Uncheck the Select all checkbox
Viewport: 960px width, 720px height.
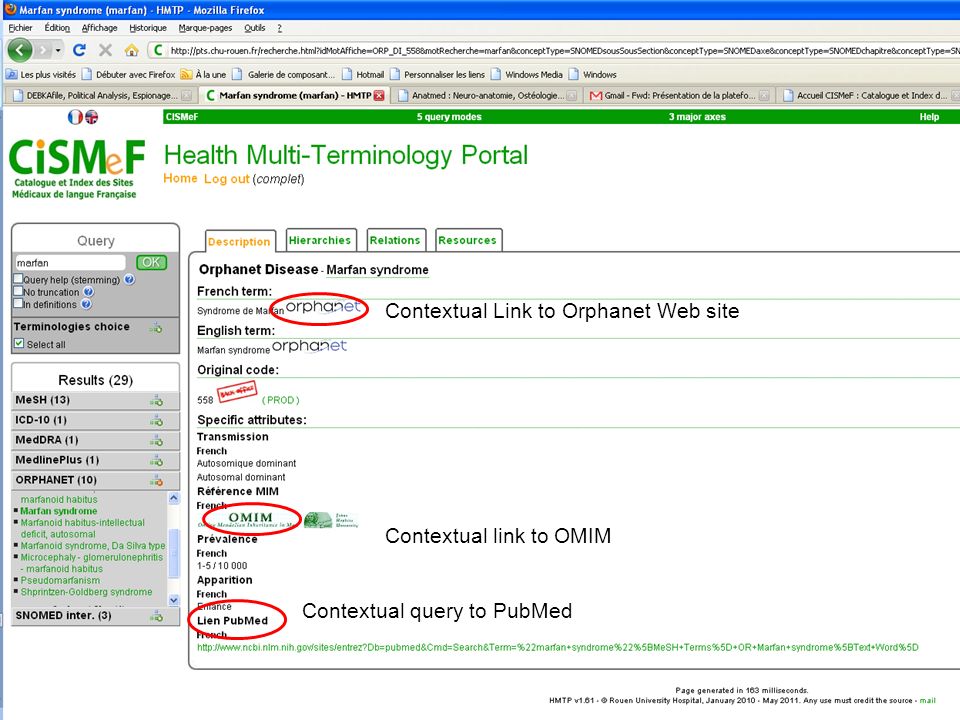click(19, 343)
